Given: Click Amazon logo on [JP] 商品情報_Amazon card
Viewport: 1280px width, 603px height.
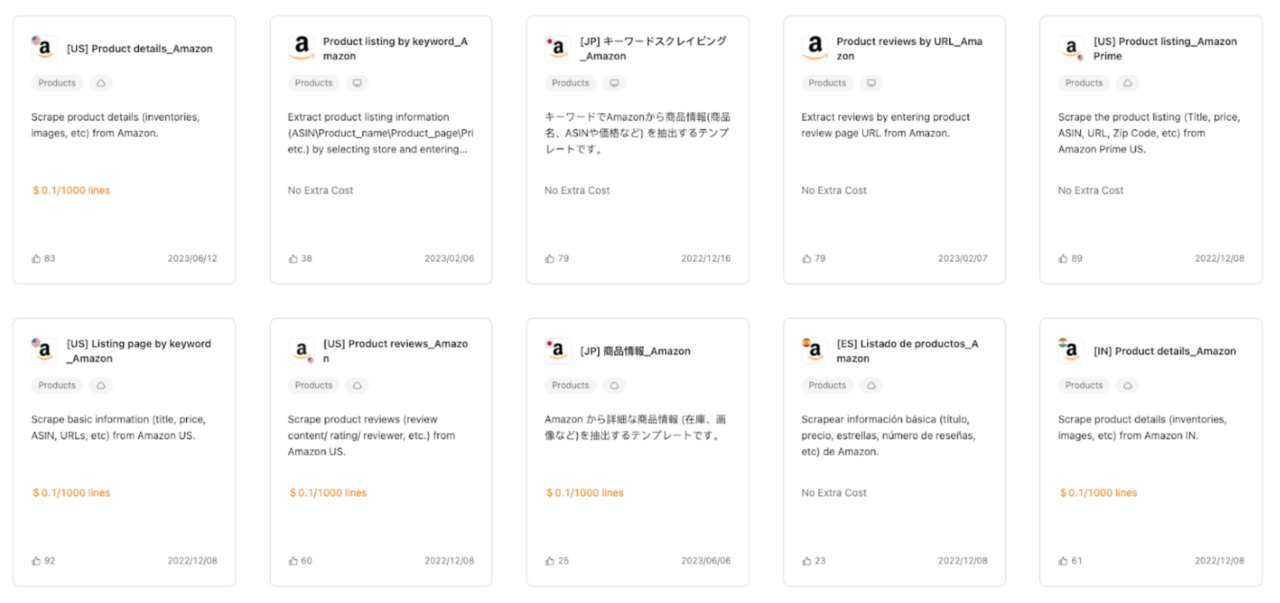Looking at the screenshot, I should [558, 350].
